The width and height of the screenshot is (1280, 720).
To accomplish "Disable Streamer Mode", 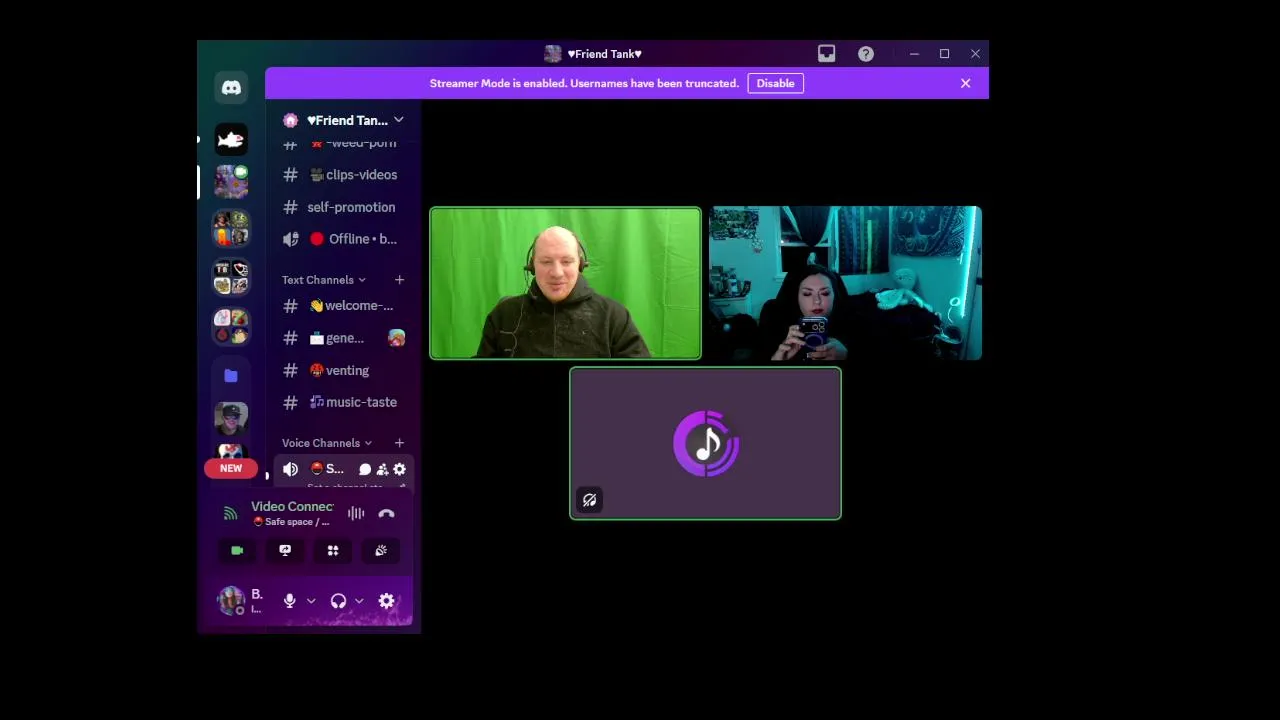I will coord(775,83).
